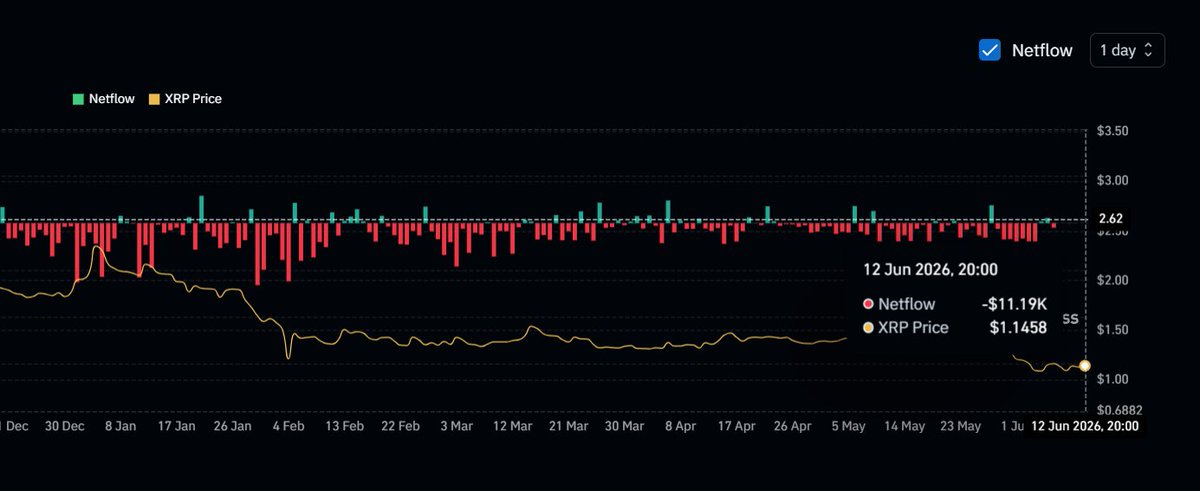This screenshot has width=1200, height=491.
Task: Click the $1.00 axis label
Action: (1113, 379)
